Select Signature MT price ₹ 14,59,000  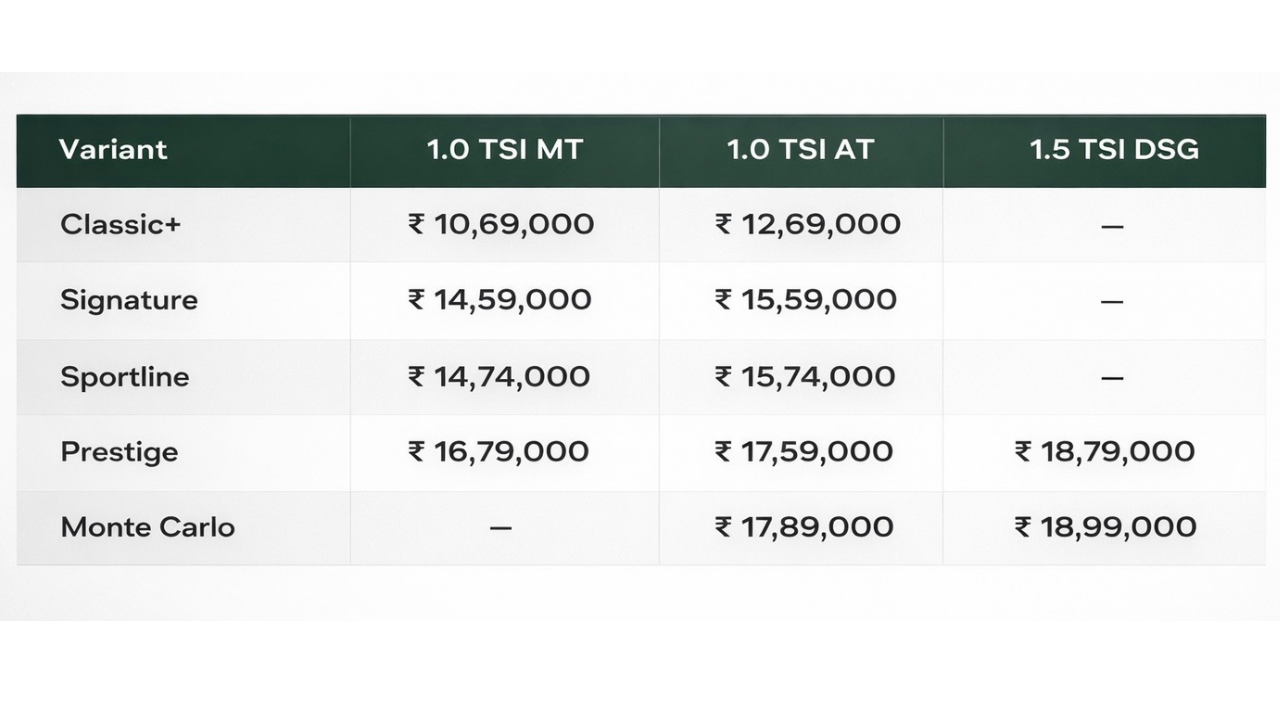pyautogui.click(x=499, y=300)
